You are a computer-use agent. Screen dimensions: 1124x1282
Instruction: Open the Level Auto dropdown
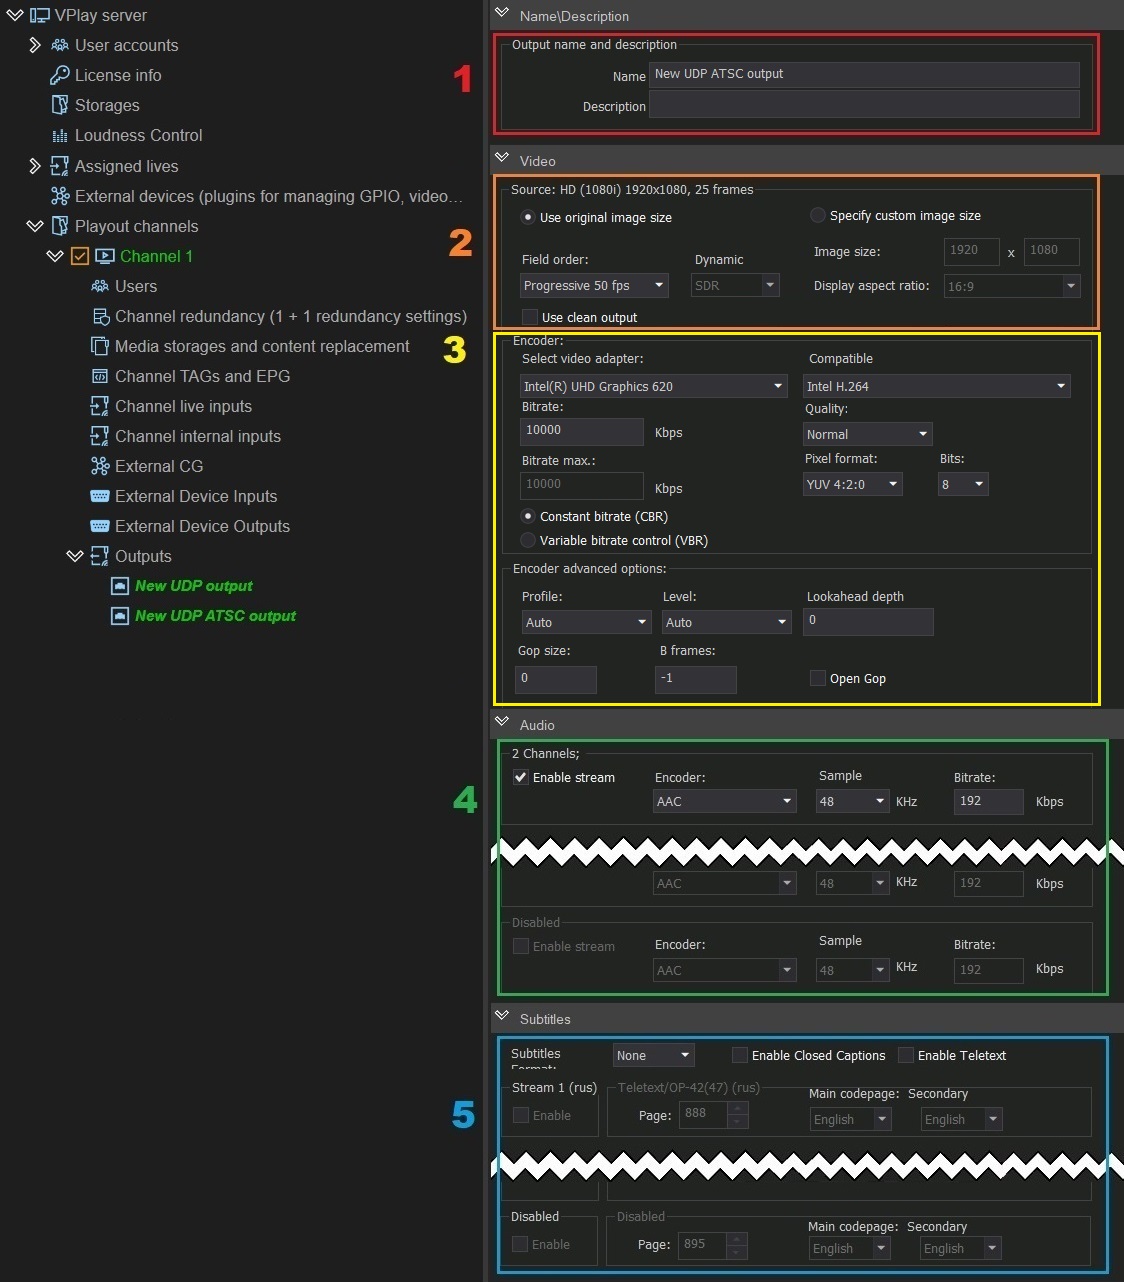[726, 622]
